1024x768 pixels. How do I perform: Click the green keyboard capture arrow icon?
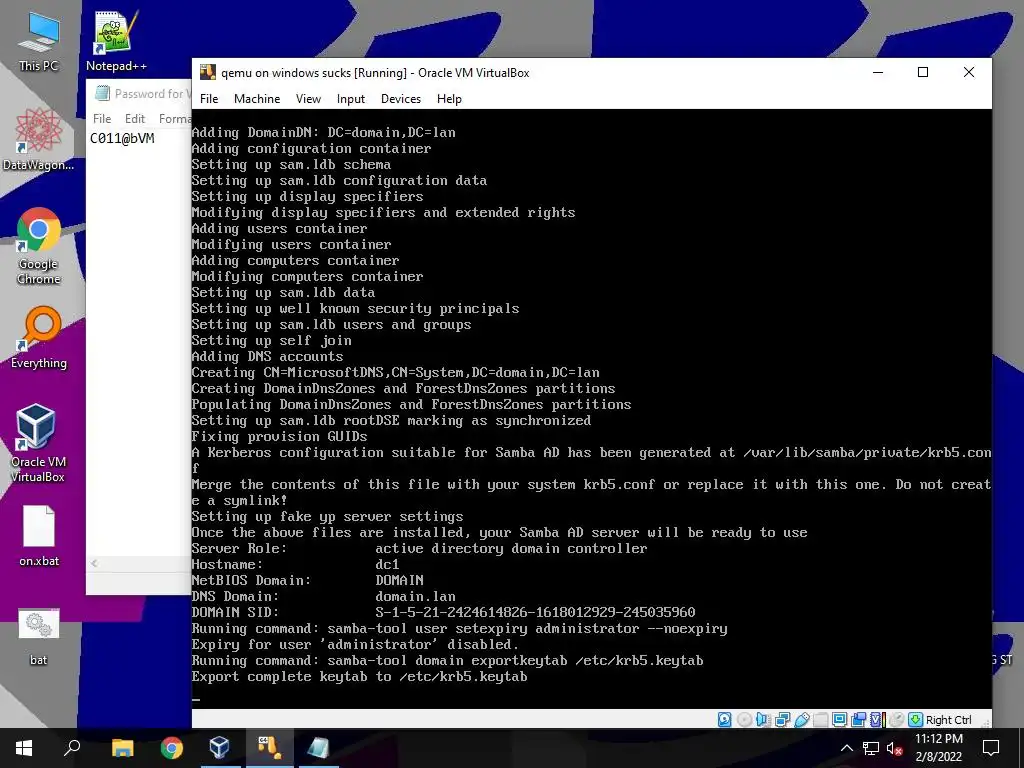[x=916, y=720]
